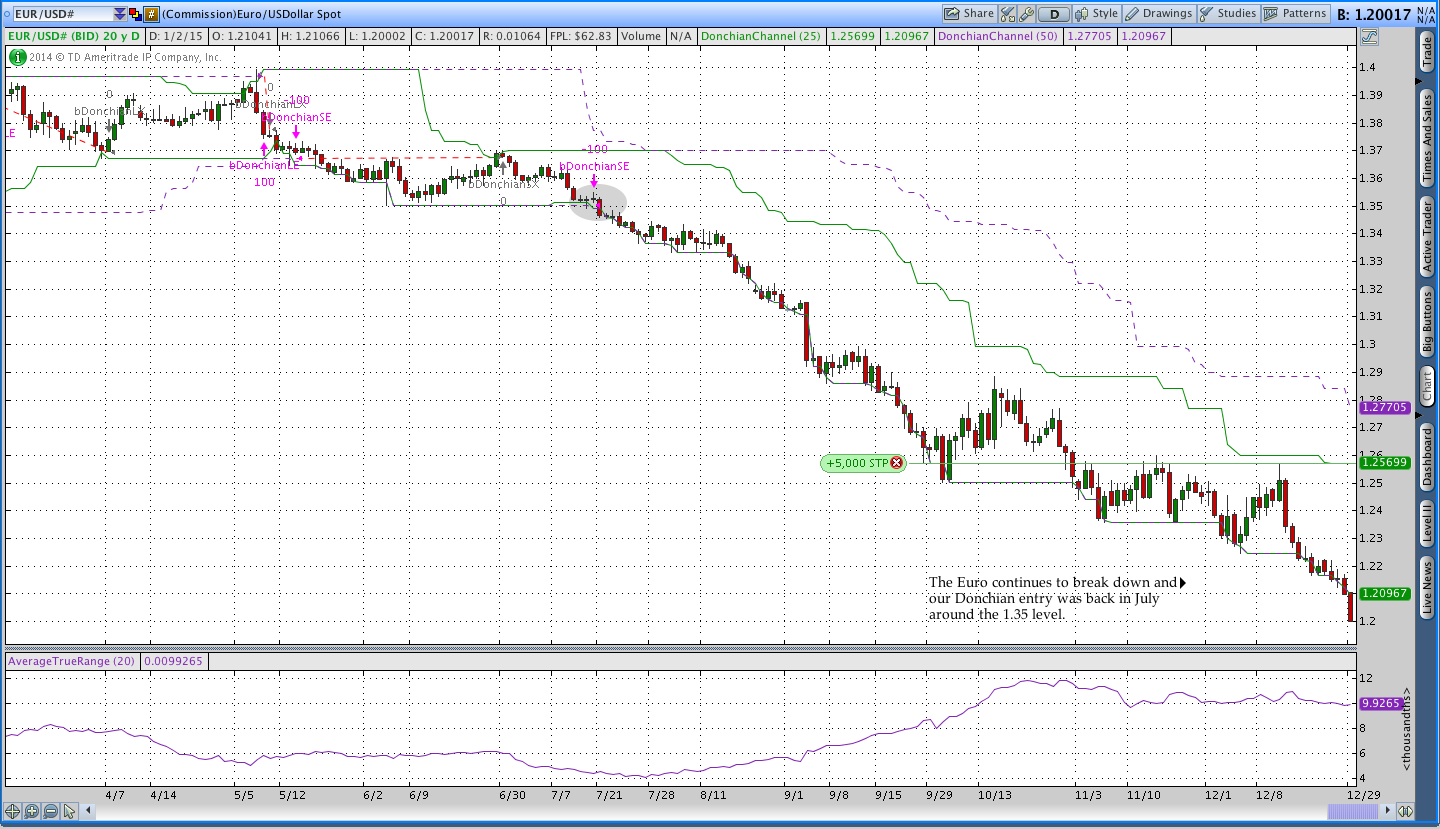Image resolution: width=1440 pixels, height=829 pixels.
Task: Click AverageTrueRange (20) study label
Action: 73,661
